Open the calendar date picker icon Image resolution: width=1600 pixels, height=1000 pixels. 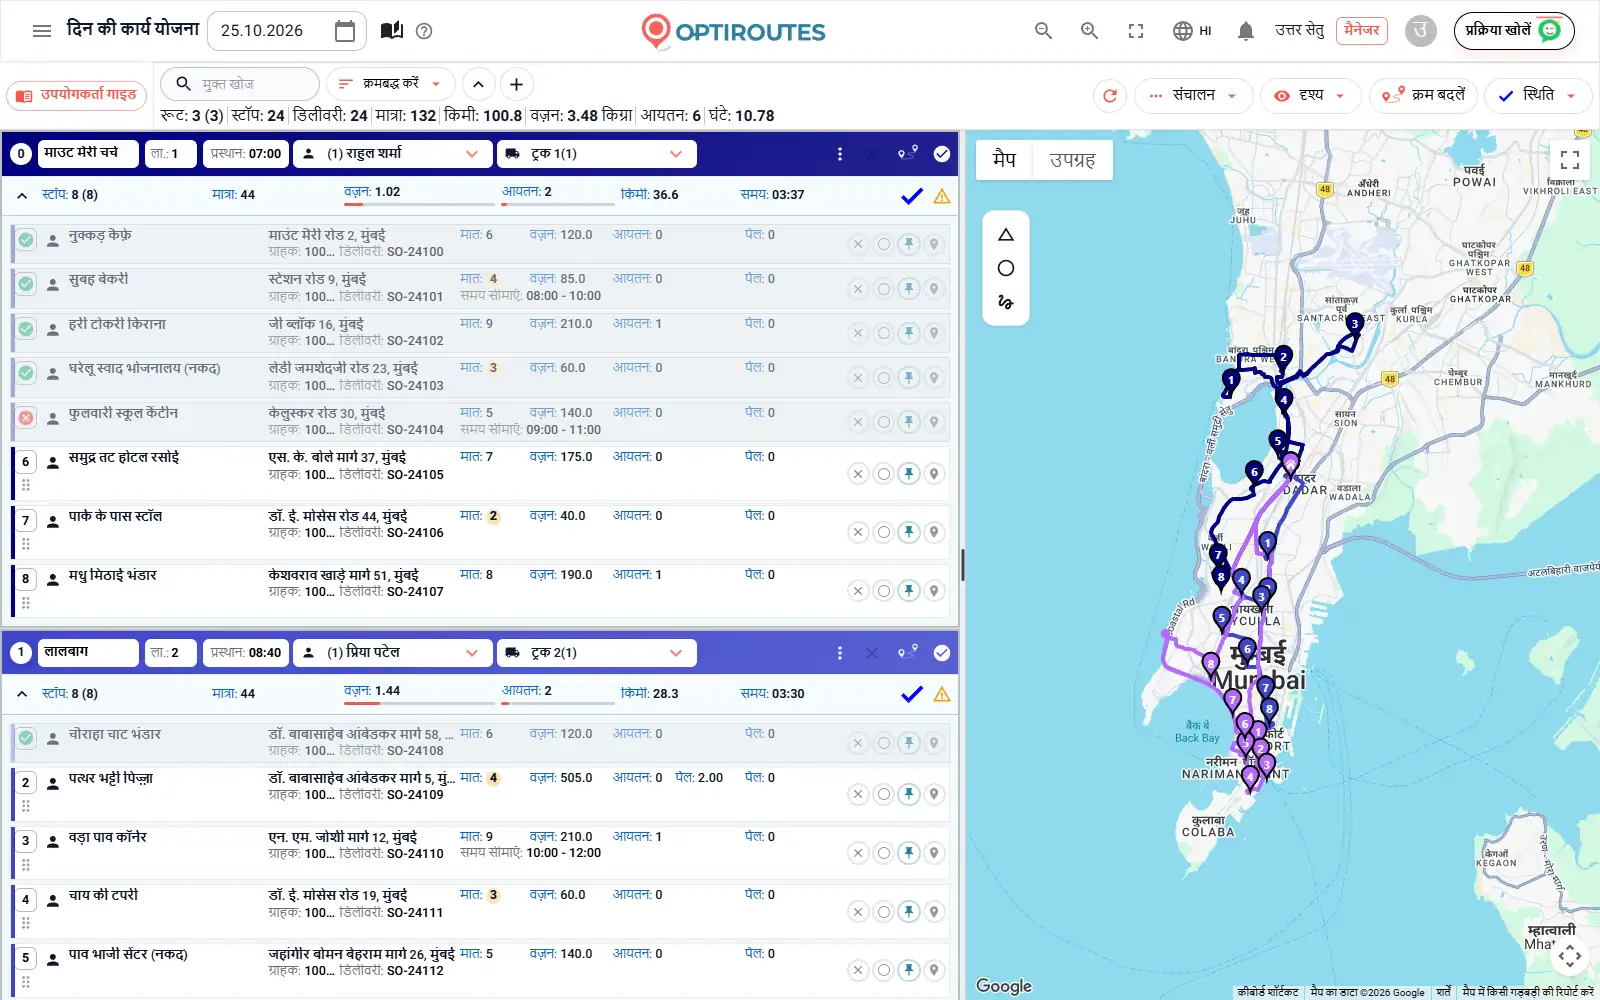pyautogui.click(x=345, y=31)
